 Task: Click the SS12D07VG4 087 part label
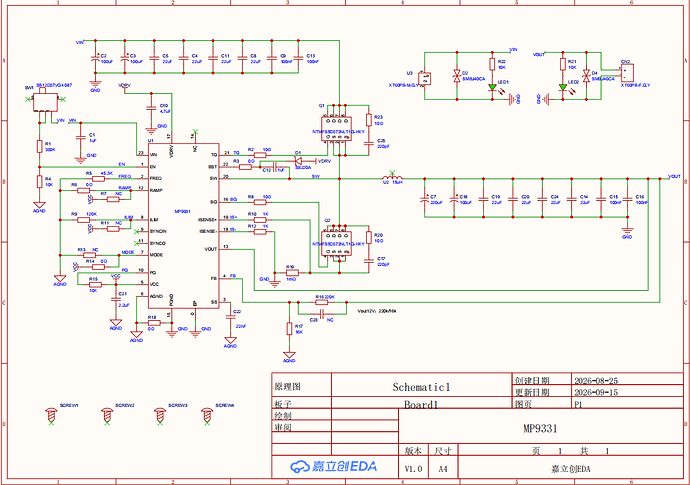pos(54,85)
